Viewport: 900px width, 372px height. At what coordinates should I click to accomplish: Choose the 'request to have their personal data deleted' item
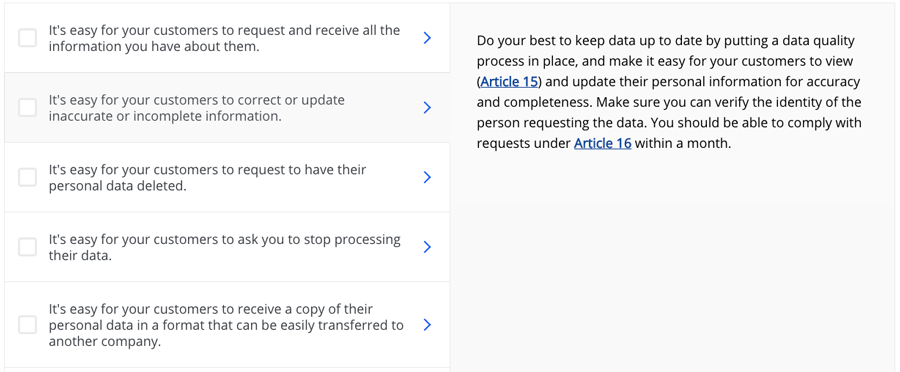(x=227, y=177)
